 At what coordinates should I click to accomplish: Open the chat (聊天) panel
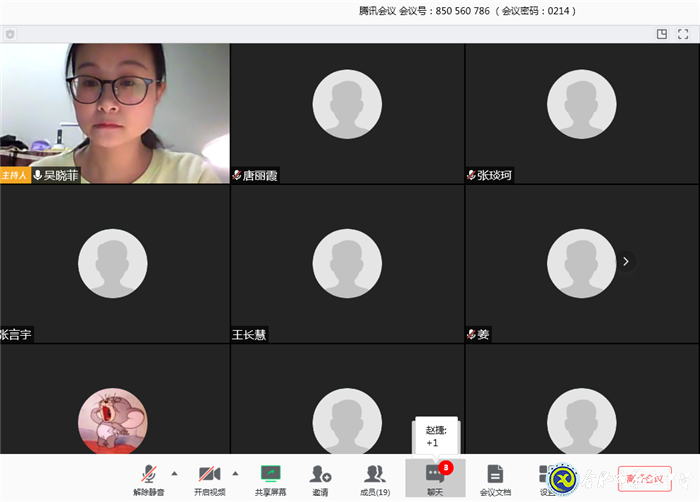(x=435, y=478)
